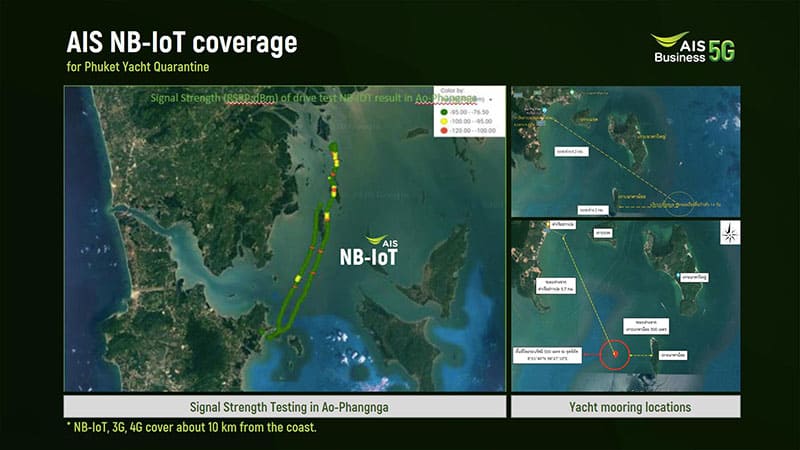This screenshot has width=800, height=450.
Task: Click the footnote about 10 km coverage
Action: pyautogui.click(x=191, y=427)
